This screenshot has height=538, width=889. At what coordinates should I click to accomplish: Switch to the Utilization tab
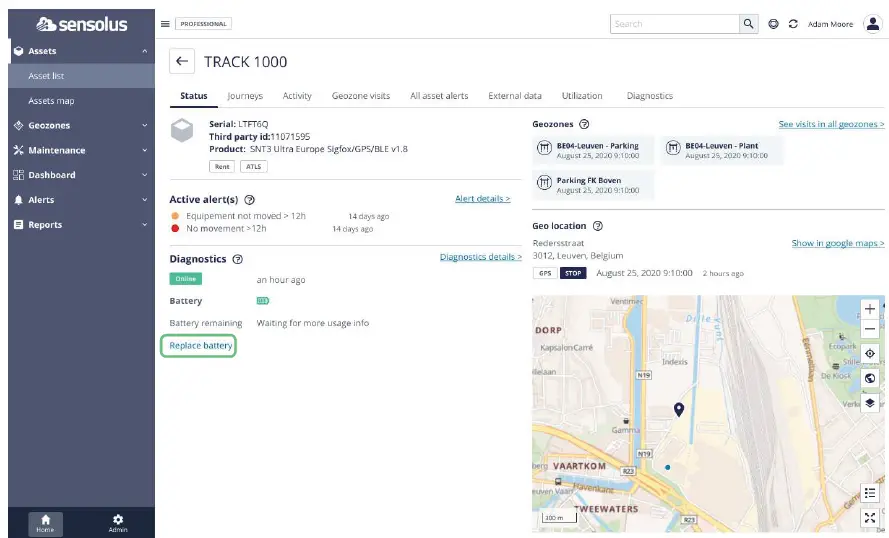click(x=582, y=96)
